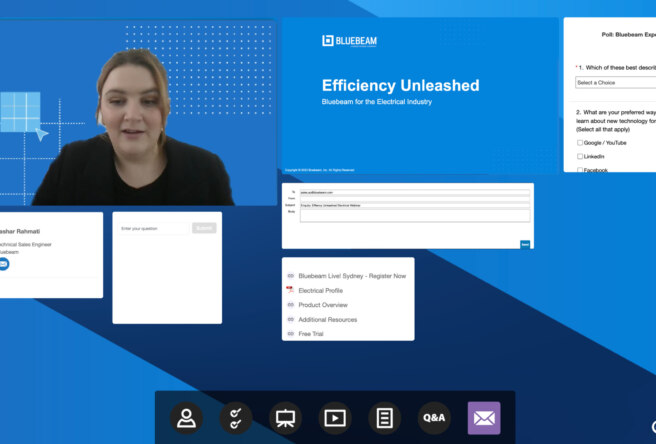Open the Product Overview resource link
This screenshot has height=444, width=656.
(323, 305)
